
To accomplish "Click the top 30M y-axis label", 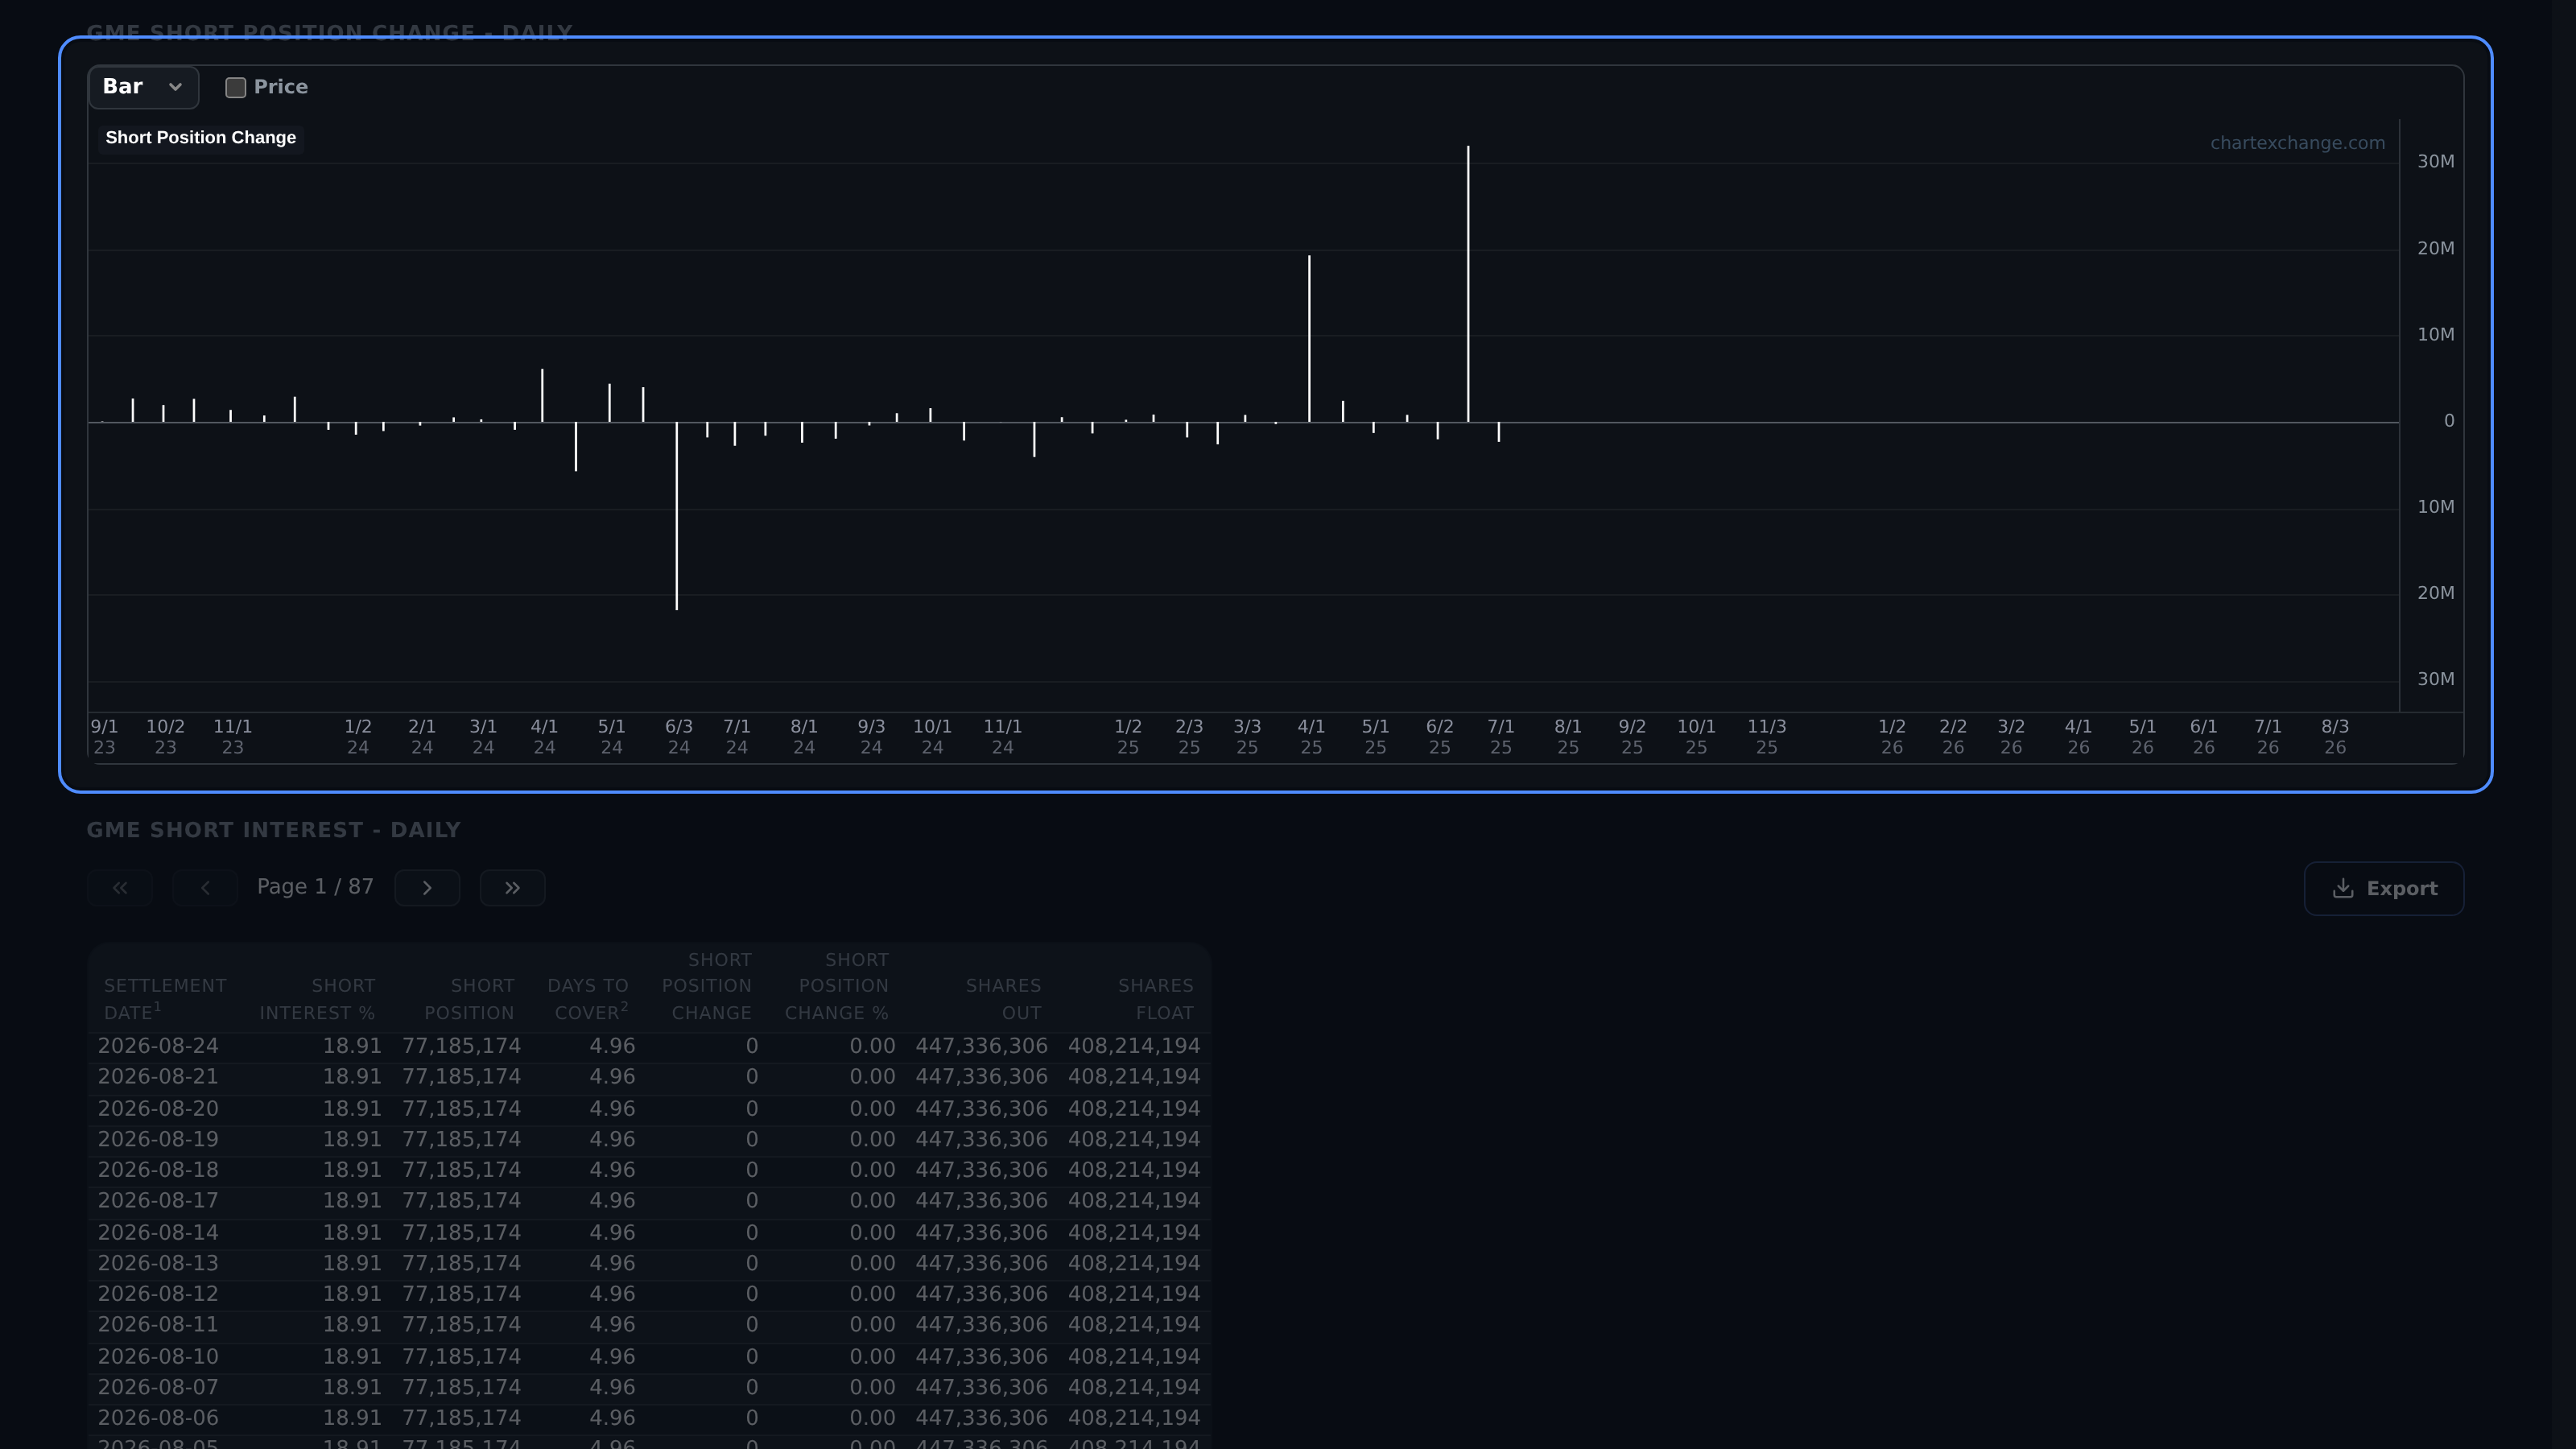I will [2436, 162].
